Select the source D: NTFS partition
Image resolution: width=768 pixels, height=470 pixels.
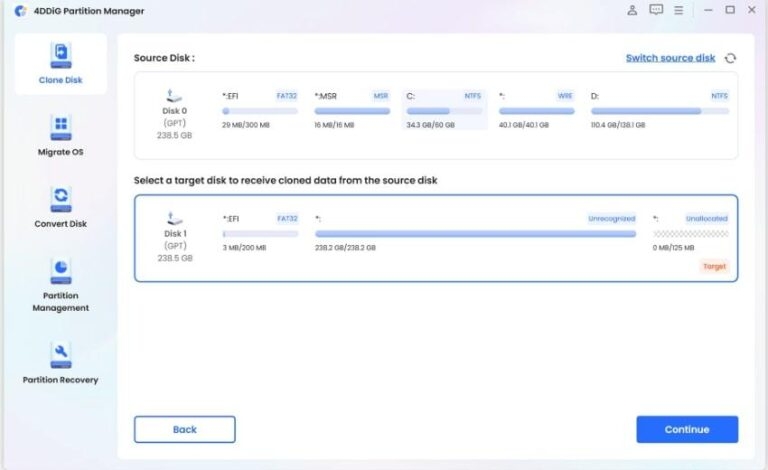click(659, 109)
